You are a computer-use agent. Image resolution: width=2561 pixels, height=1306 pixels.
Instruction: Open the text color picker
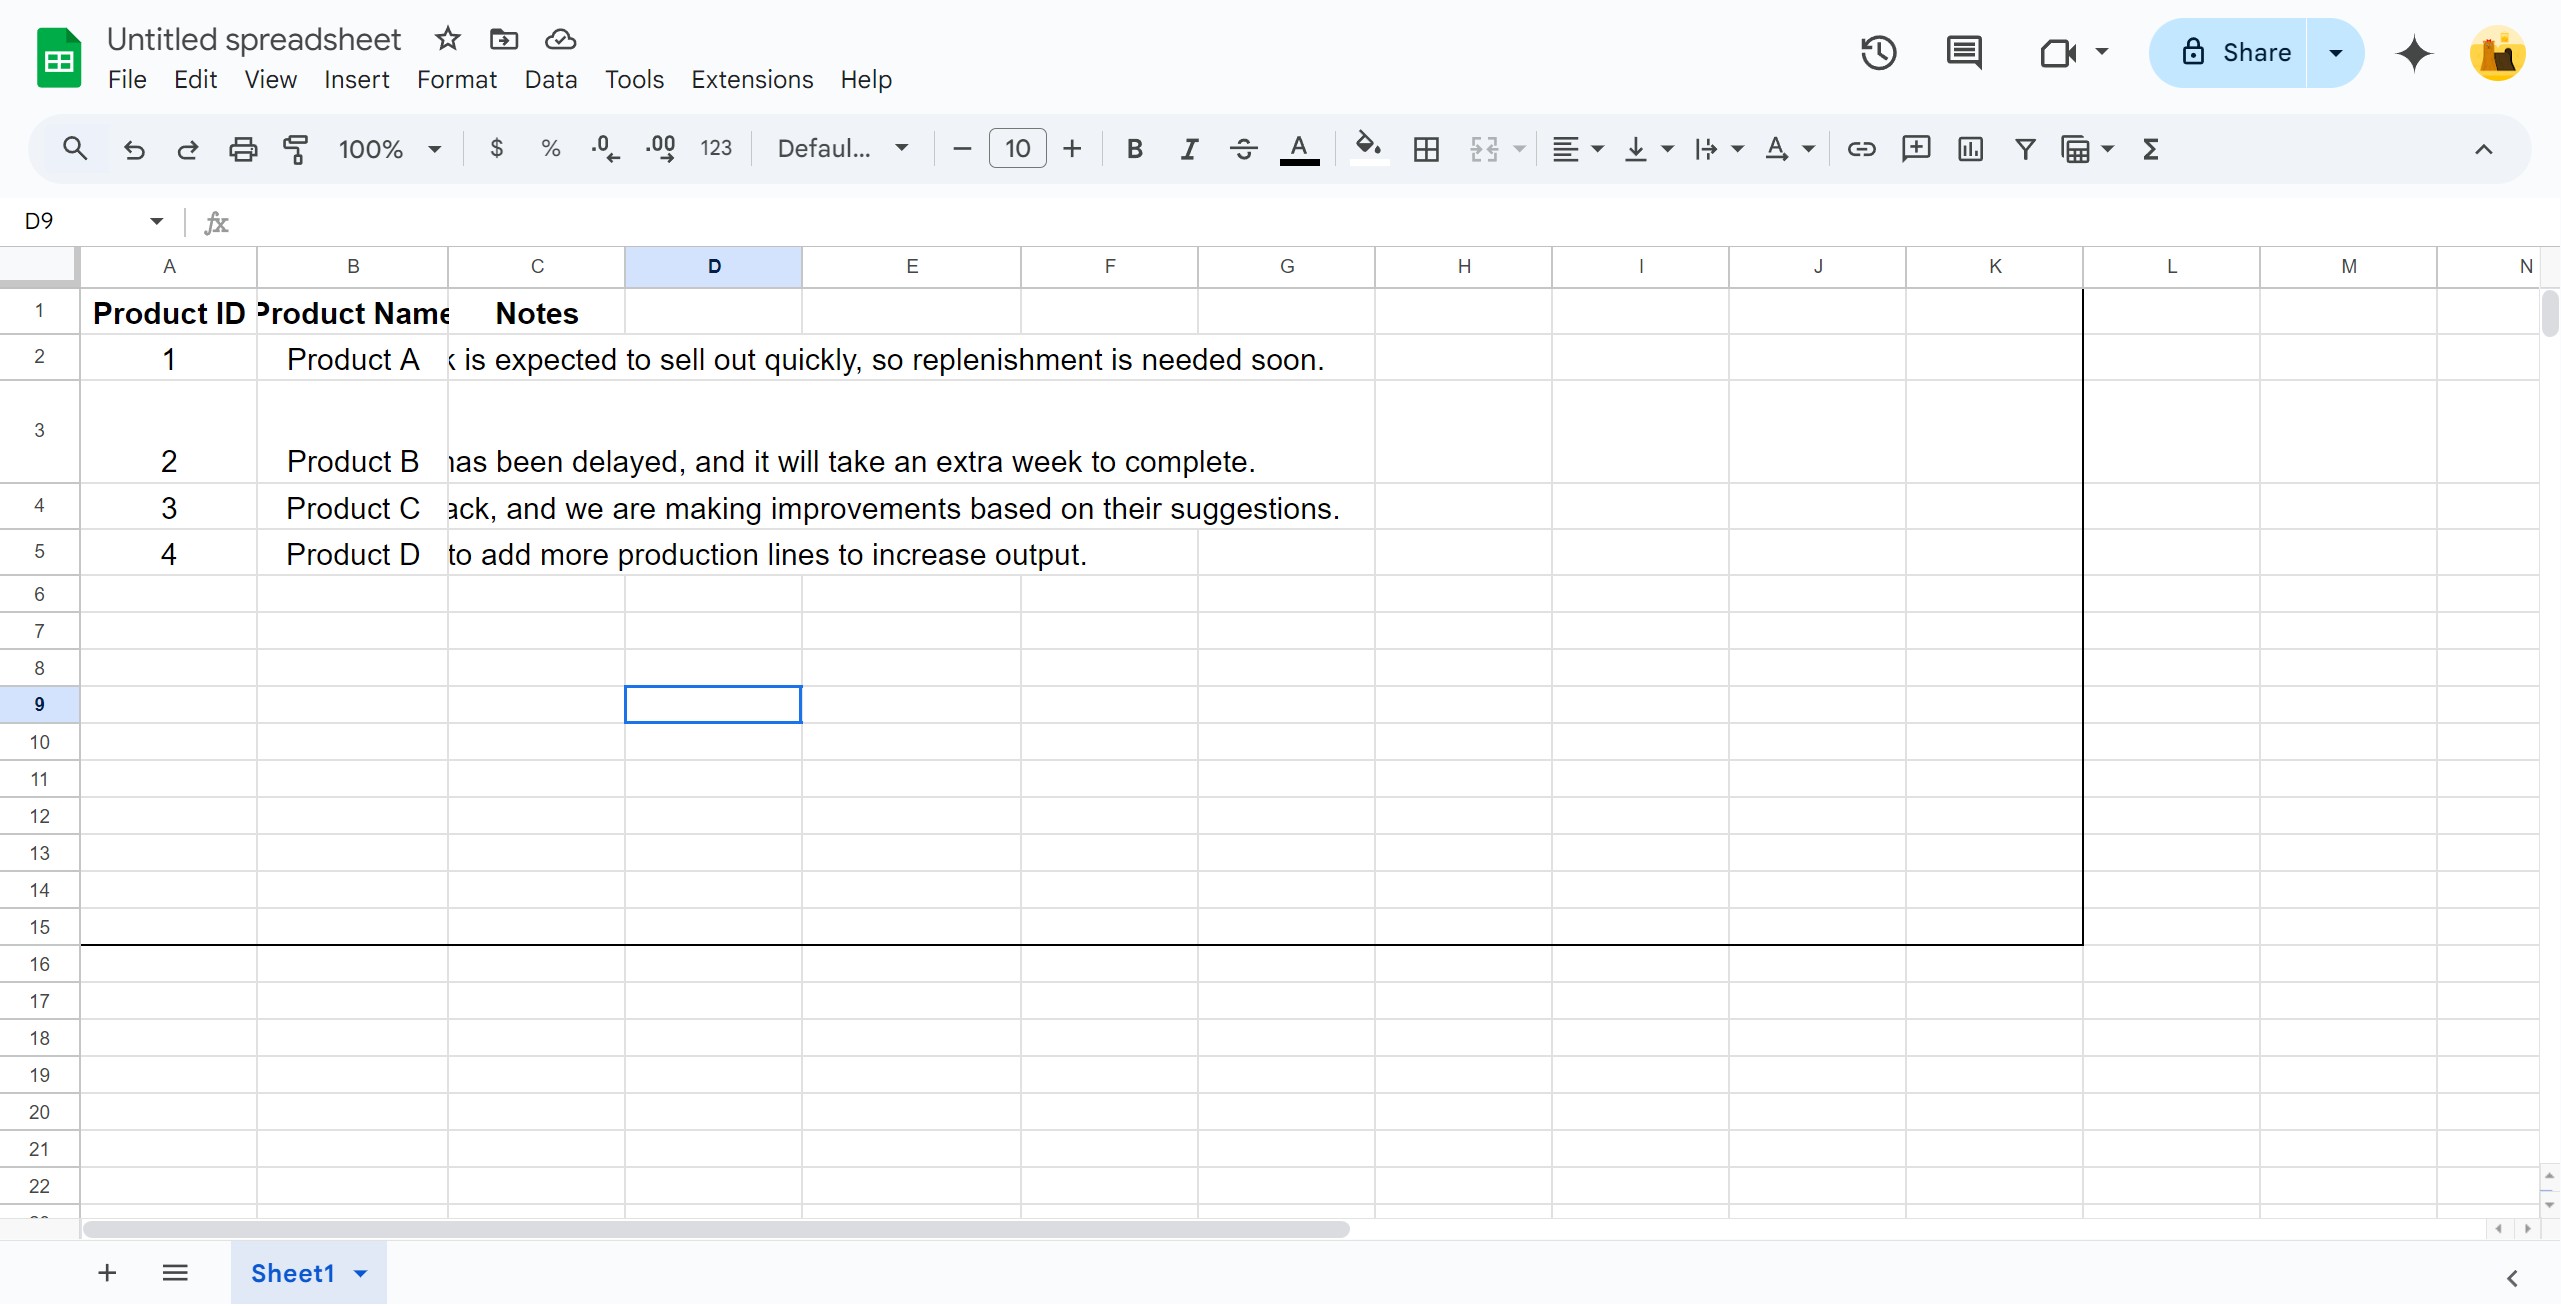pos(1299,149)
